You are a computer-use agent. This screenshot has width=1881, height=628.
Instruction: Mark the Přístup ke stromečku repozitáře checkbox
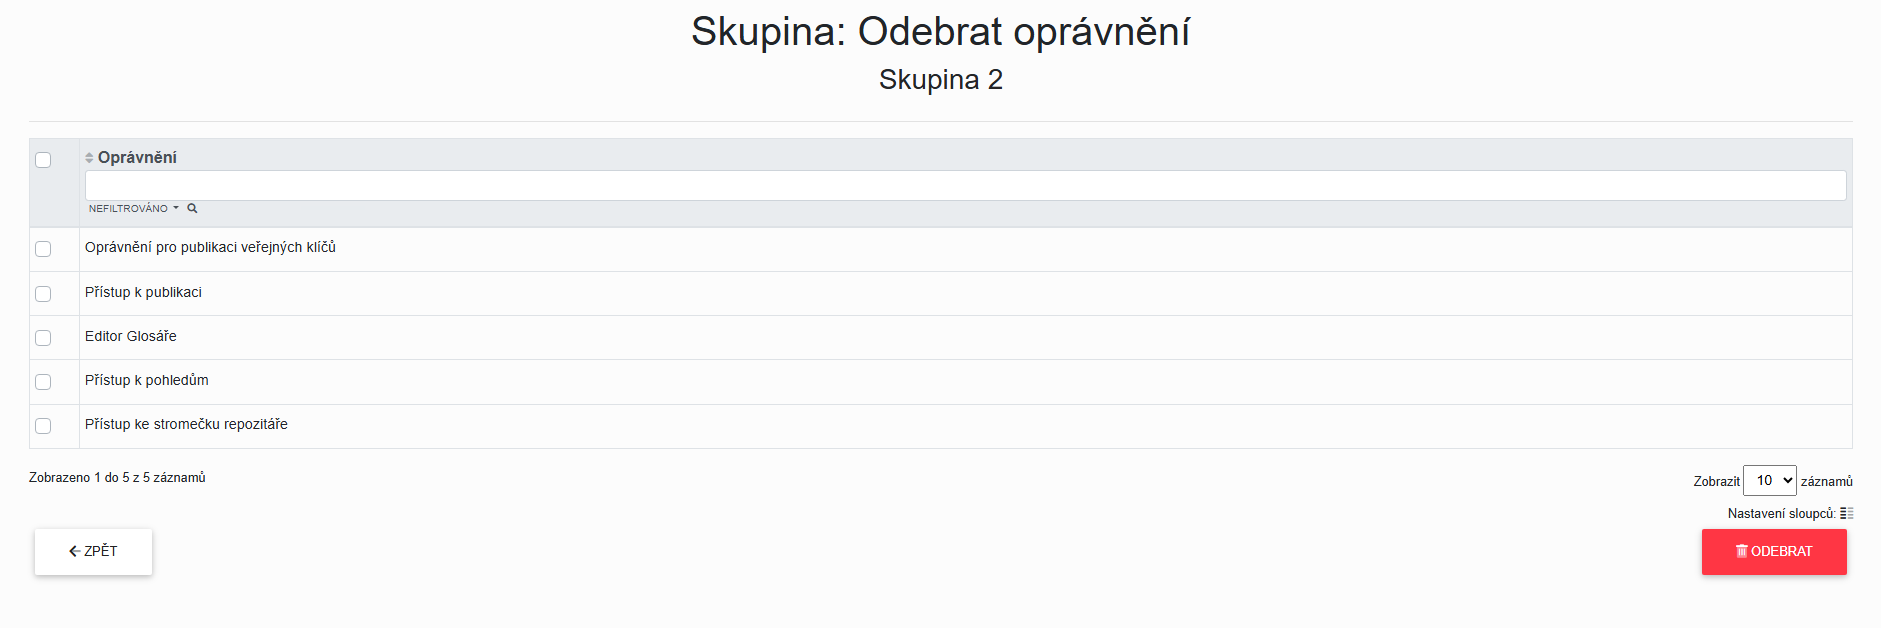(x=43, y=426)
